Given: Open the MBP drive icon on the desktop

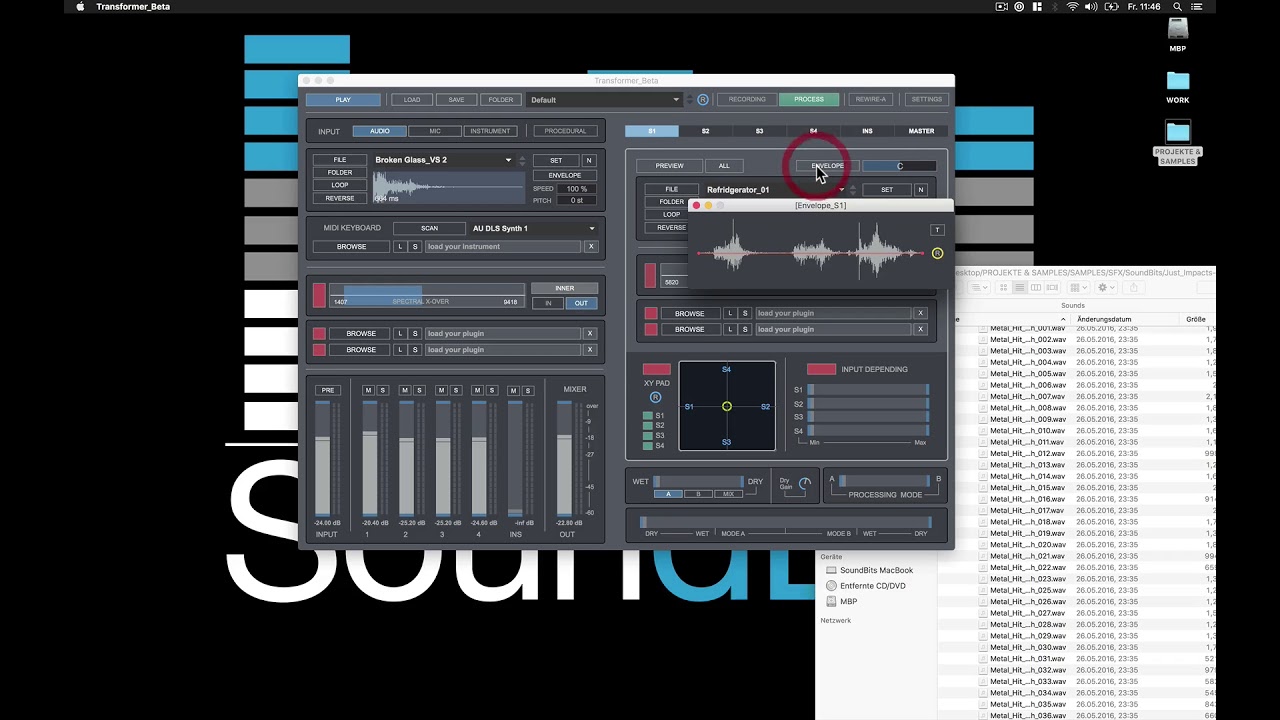Looking at the screenshot, I should [1178, 29].
